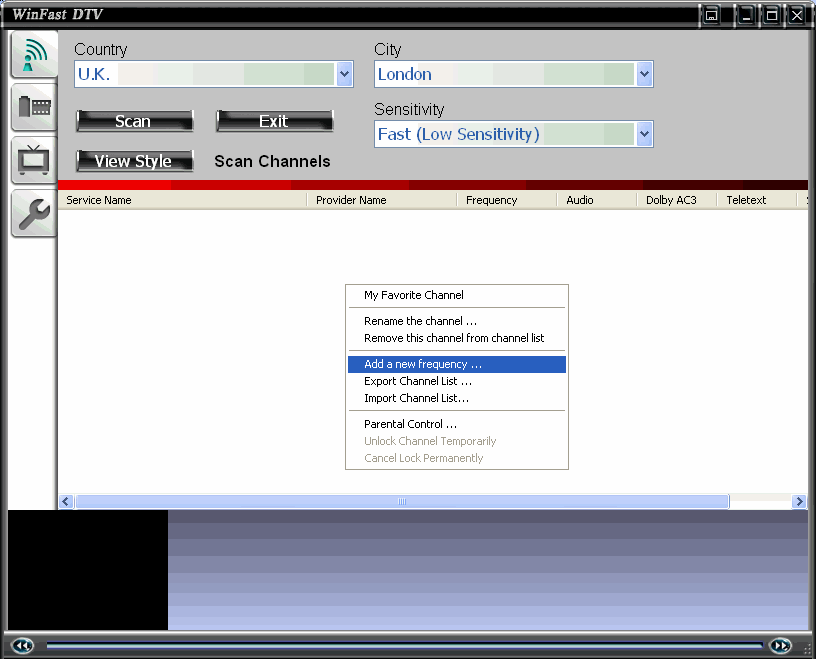Click the Exit button

275,121
